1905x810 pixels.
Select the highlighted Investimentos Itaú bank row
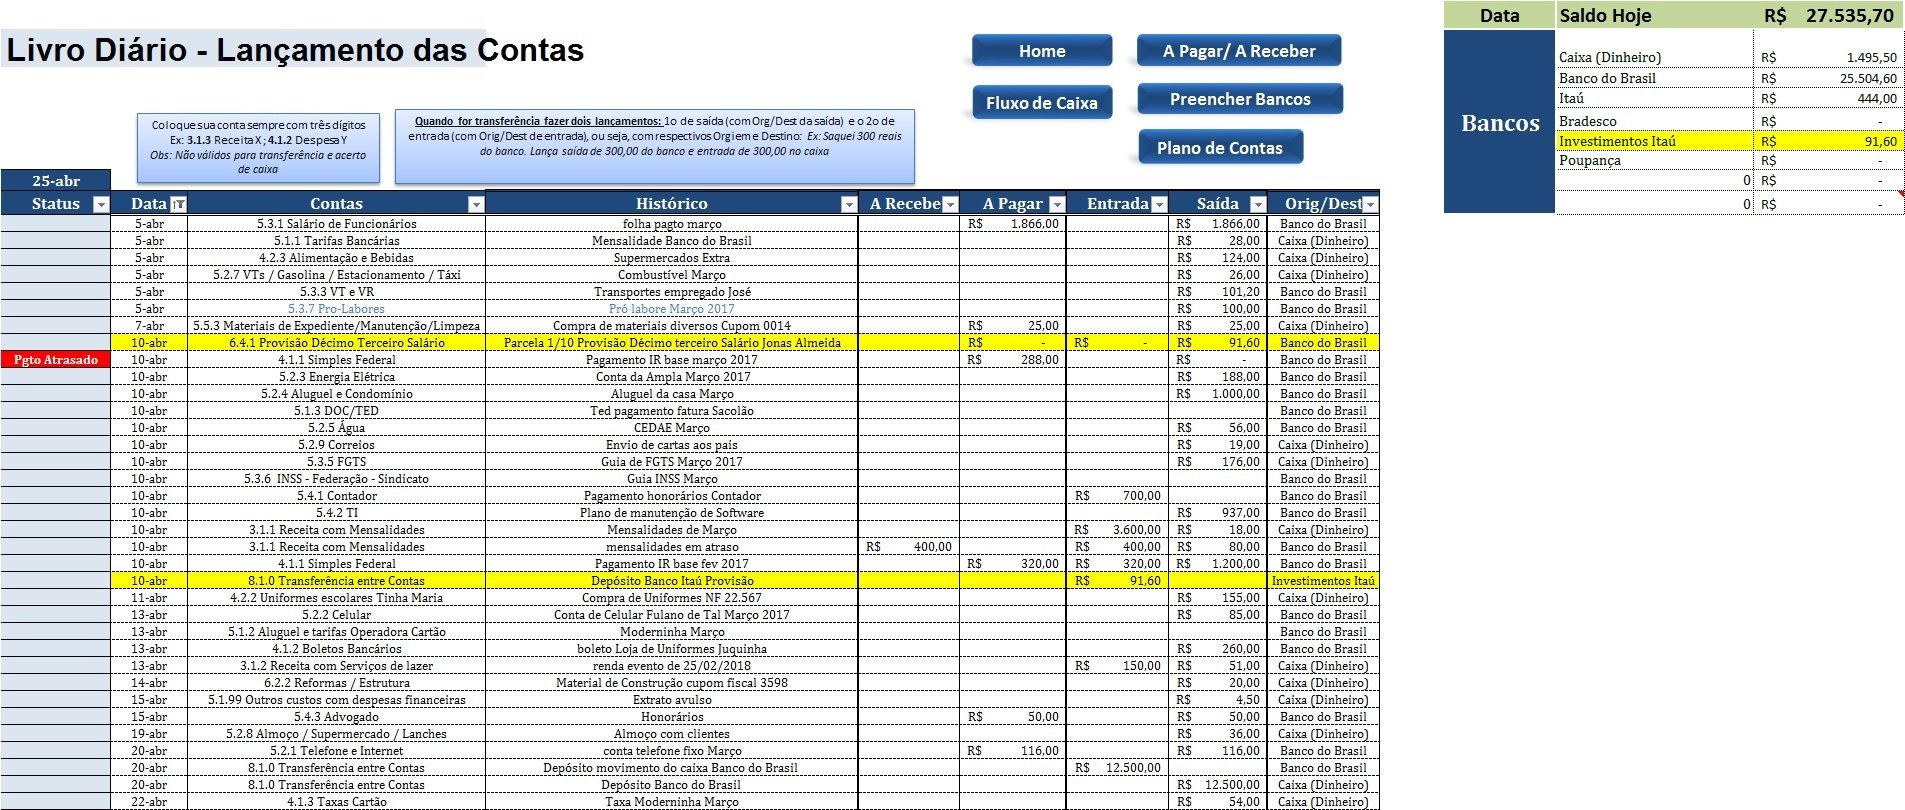coord(1729,141)
